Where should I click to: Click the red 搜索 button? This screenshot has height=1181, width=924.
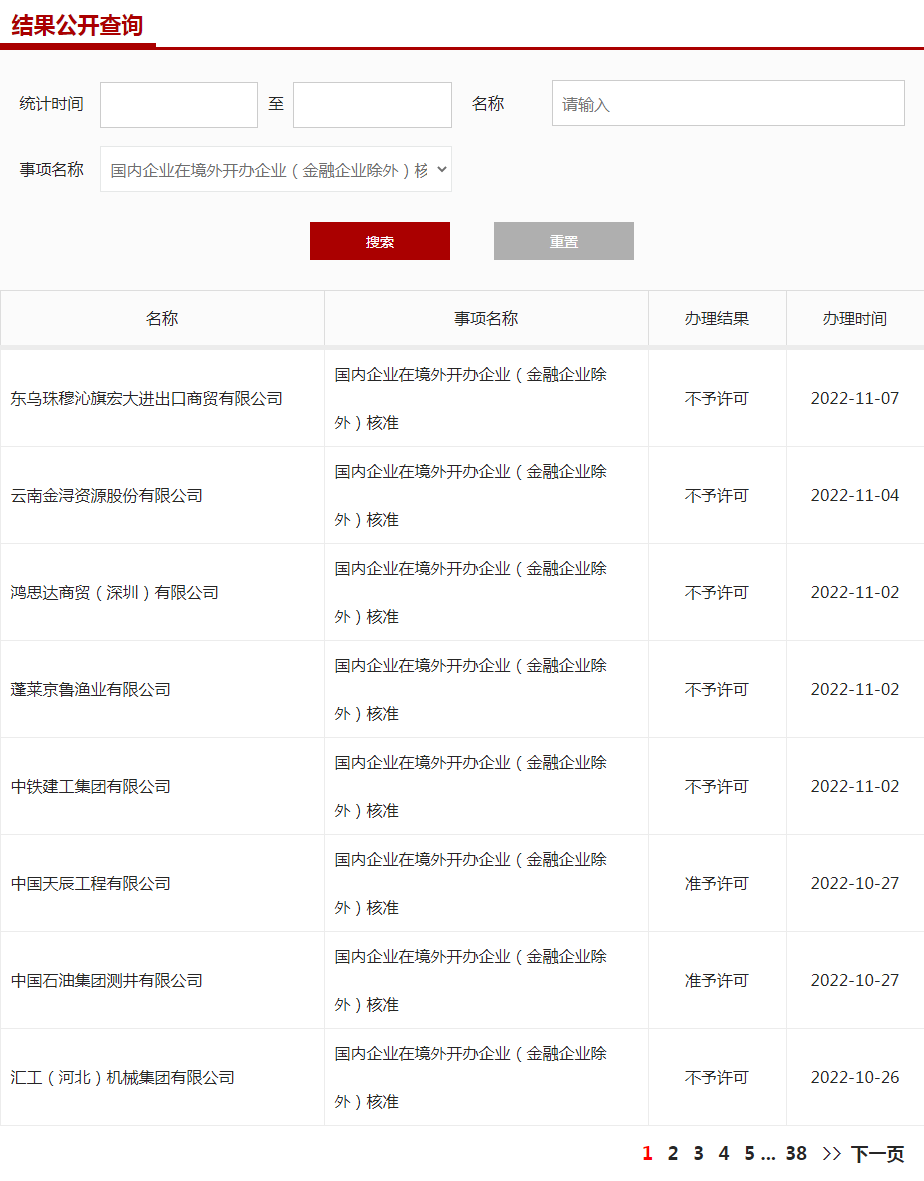[380, 241]
